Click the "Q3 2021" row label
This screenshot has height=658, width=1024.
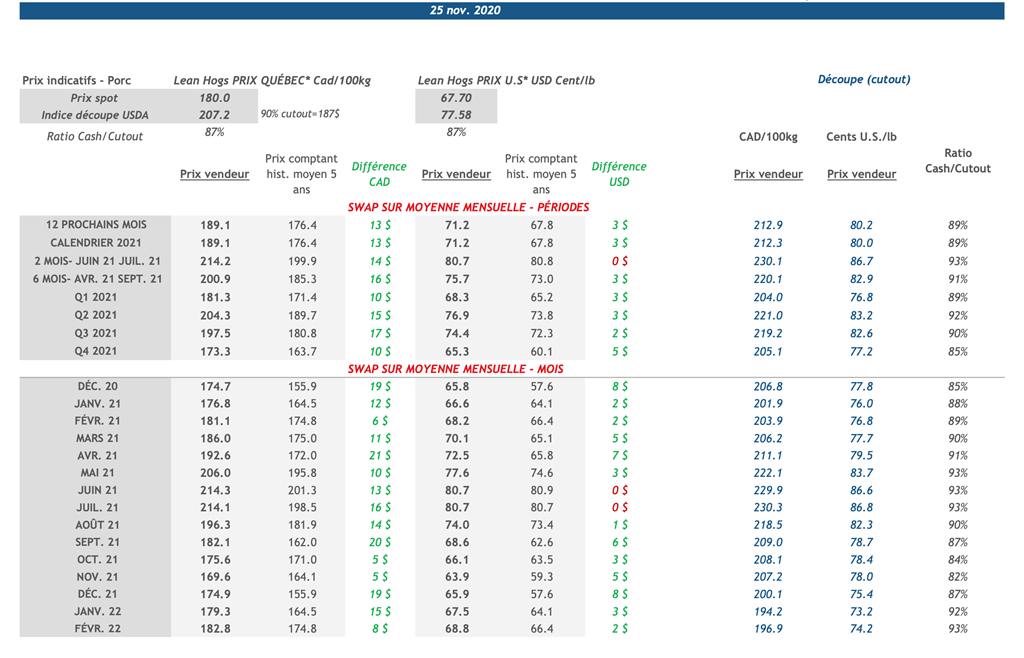tap(97, 333)
